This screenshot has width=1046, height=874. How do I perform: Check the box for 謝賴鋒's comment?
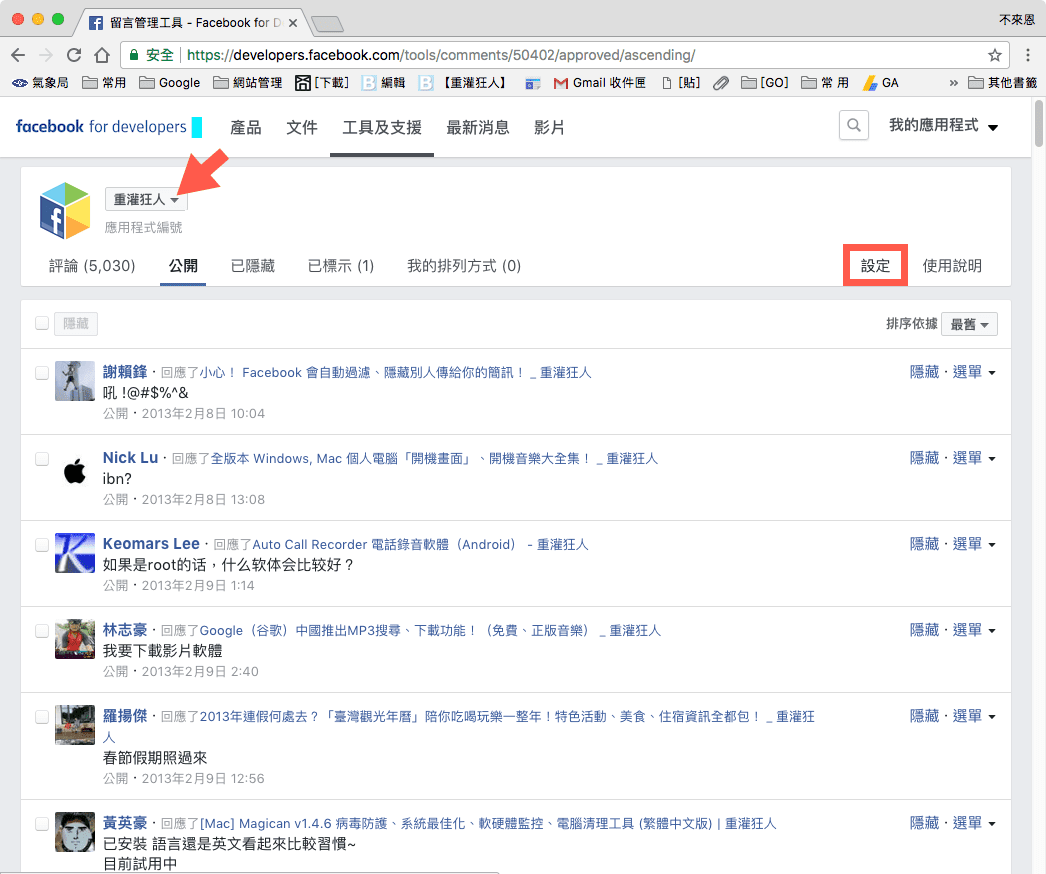tap(42, 372)
